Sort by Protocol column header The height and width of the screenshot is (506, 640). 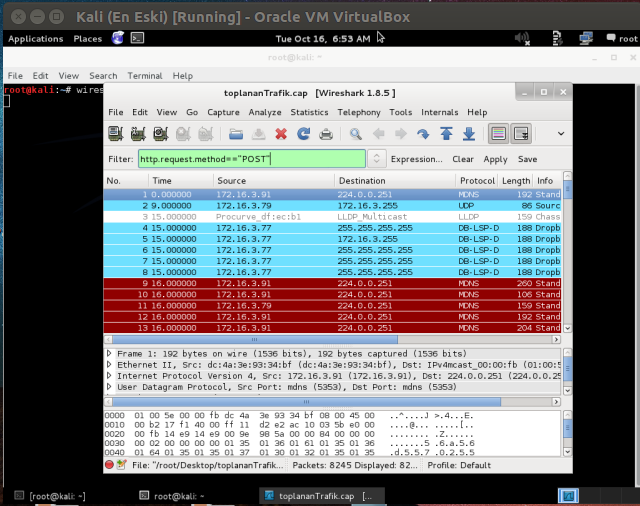click(477, 181)
